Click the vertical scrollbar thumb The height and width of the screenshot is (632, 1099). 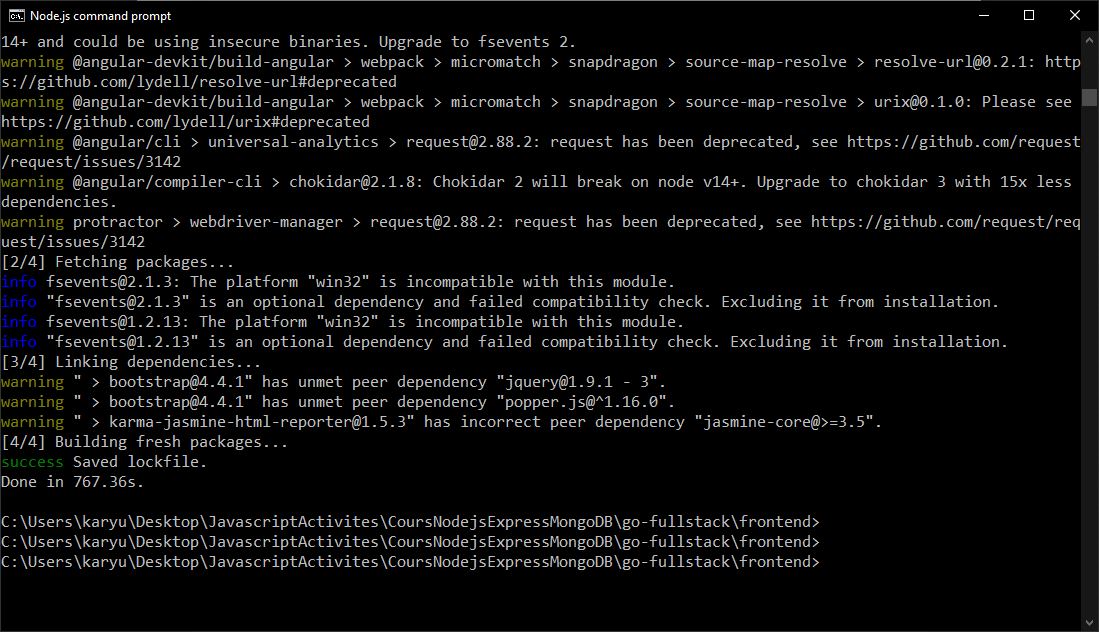pyautogui.click(x=1089, y=97)
